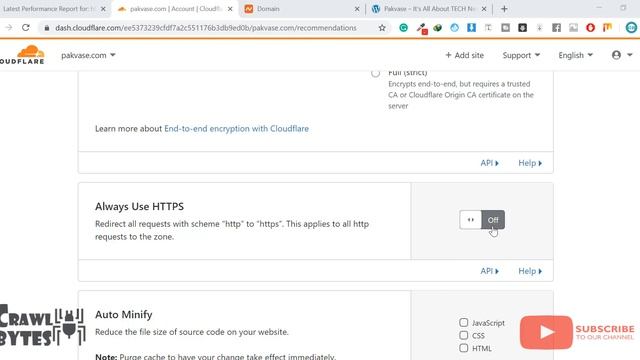Click the padlock site info icon
Viewport: 640px width, 360px height.
click(x=47, y=28)
